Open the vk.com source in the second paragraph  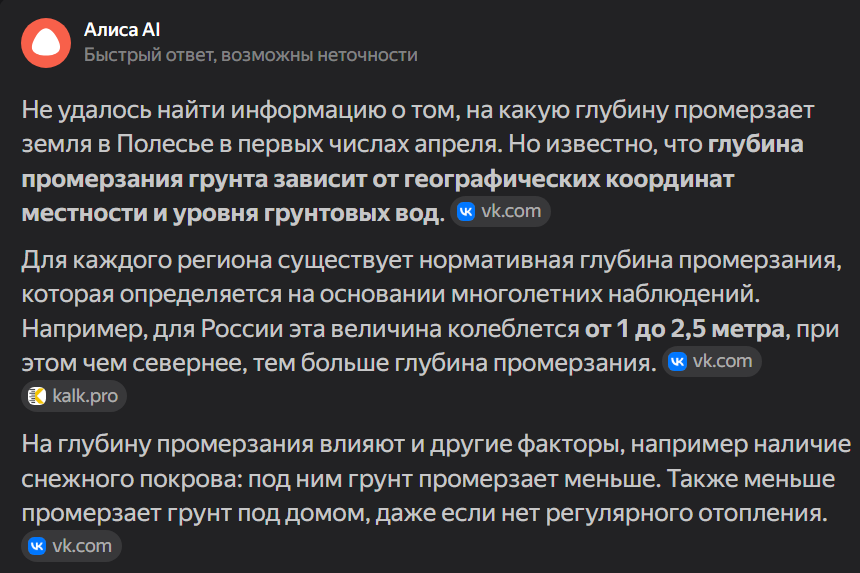click(712, 361)
